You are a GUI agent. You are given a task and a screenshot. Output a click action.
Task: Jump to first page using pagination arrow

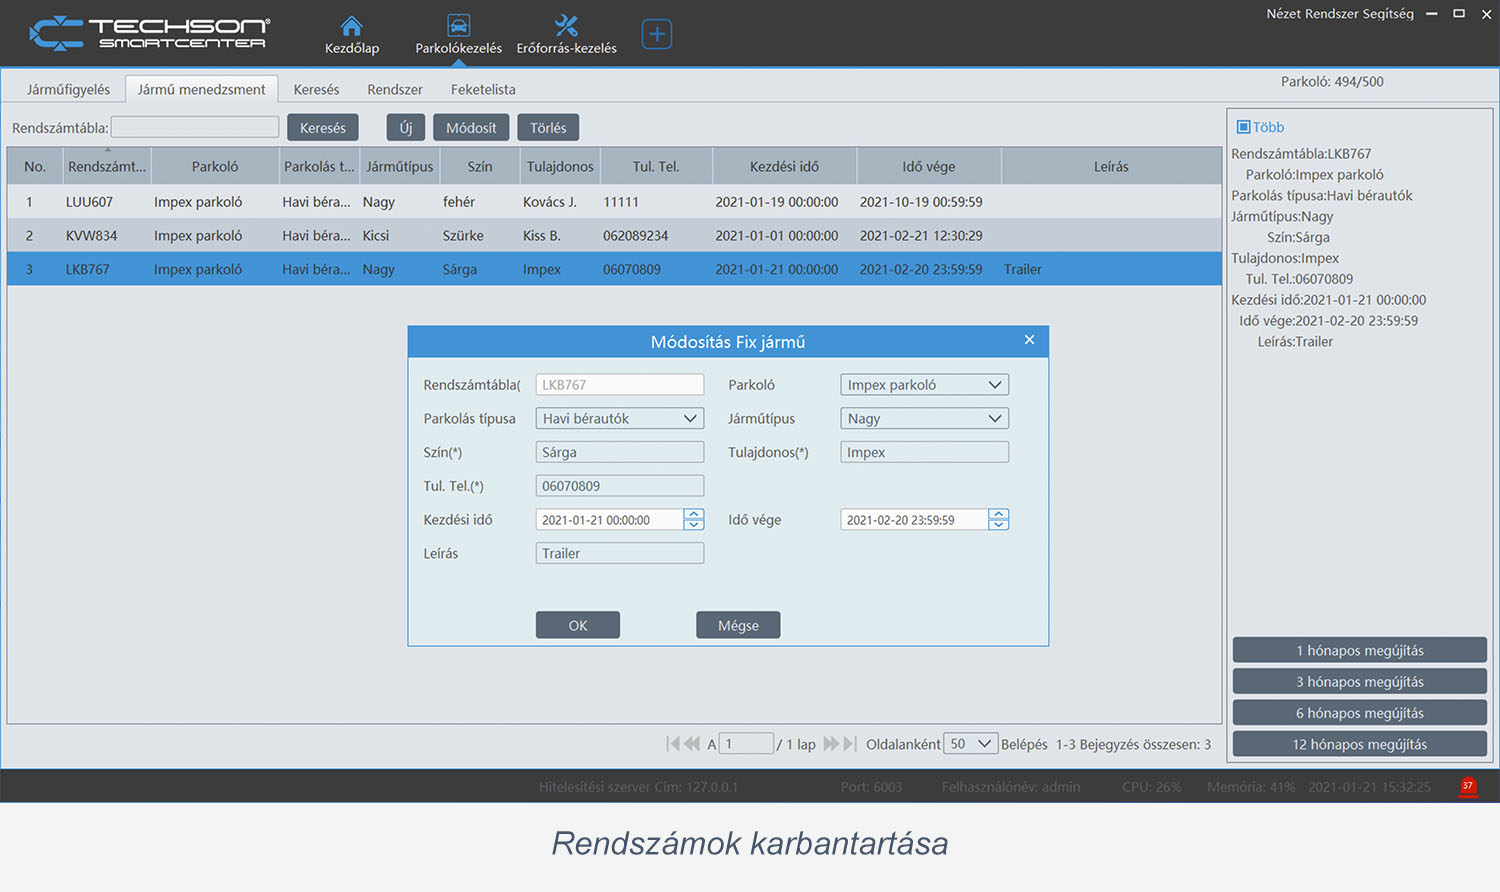click(x=673, y=744)
